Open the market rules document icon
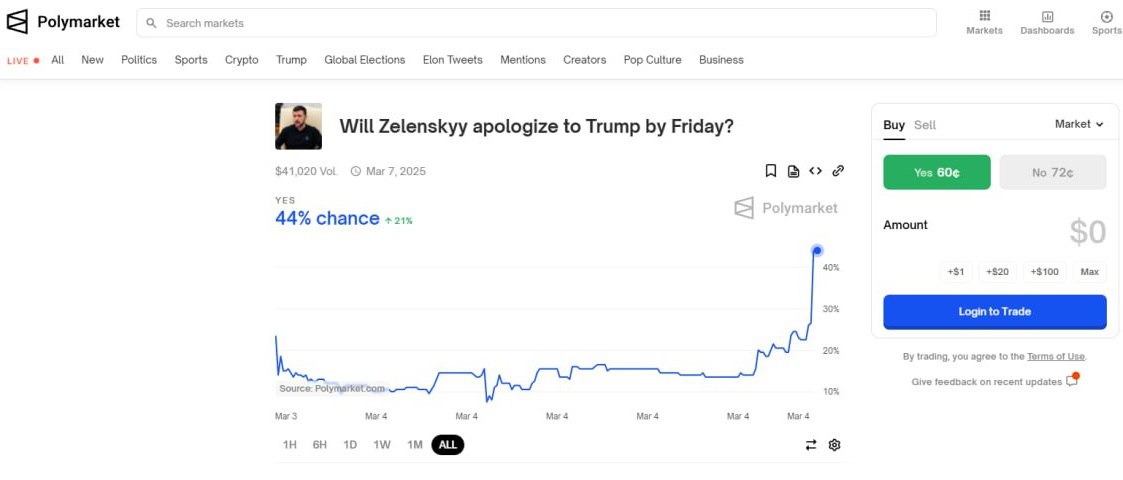Screen dimensions: 1123x480 point(793,171)
